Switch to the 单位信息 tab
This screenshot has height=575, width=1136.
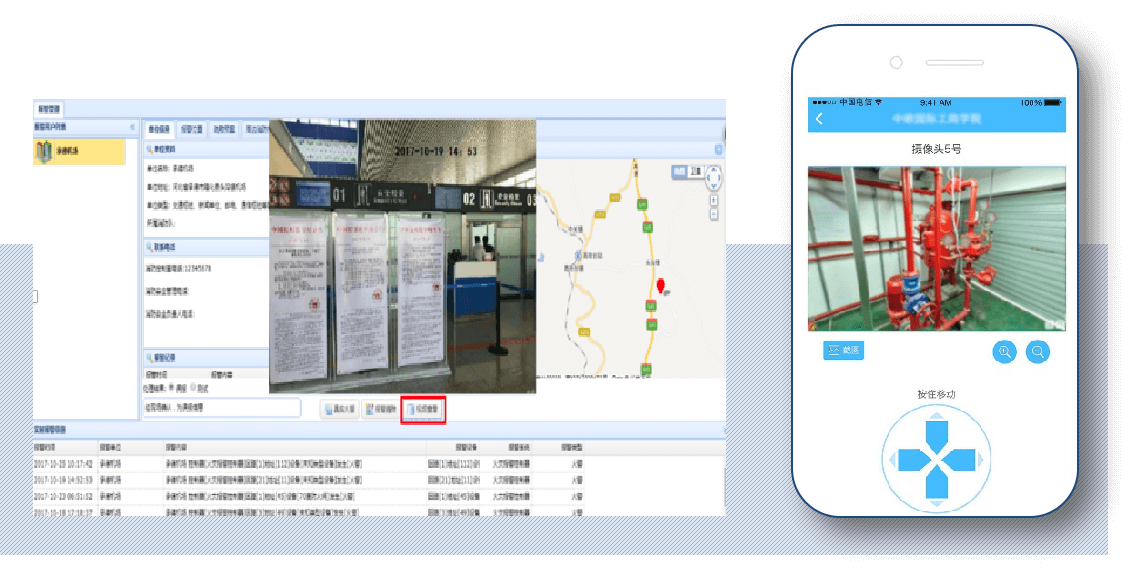(159, 130)
